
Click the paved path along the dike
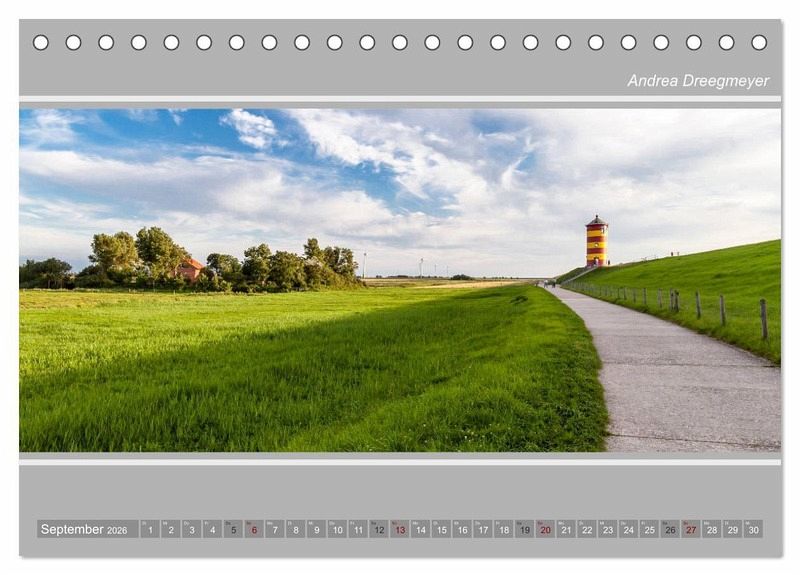[670, 380]
